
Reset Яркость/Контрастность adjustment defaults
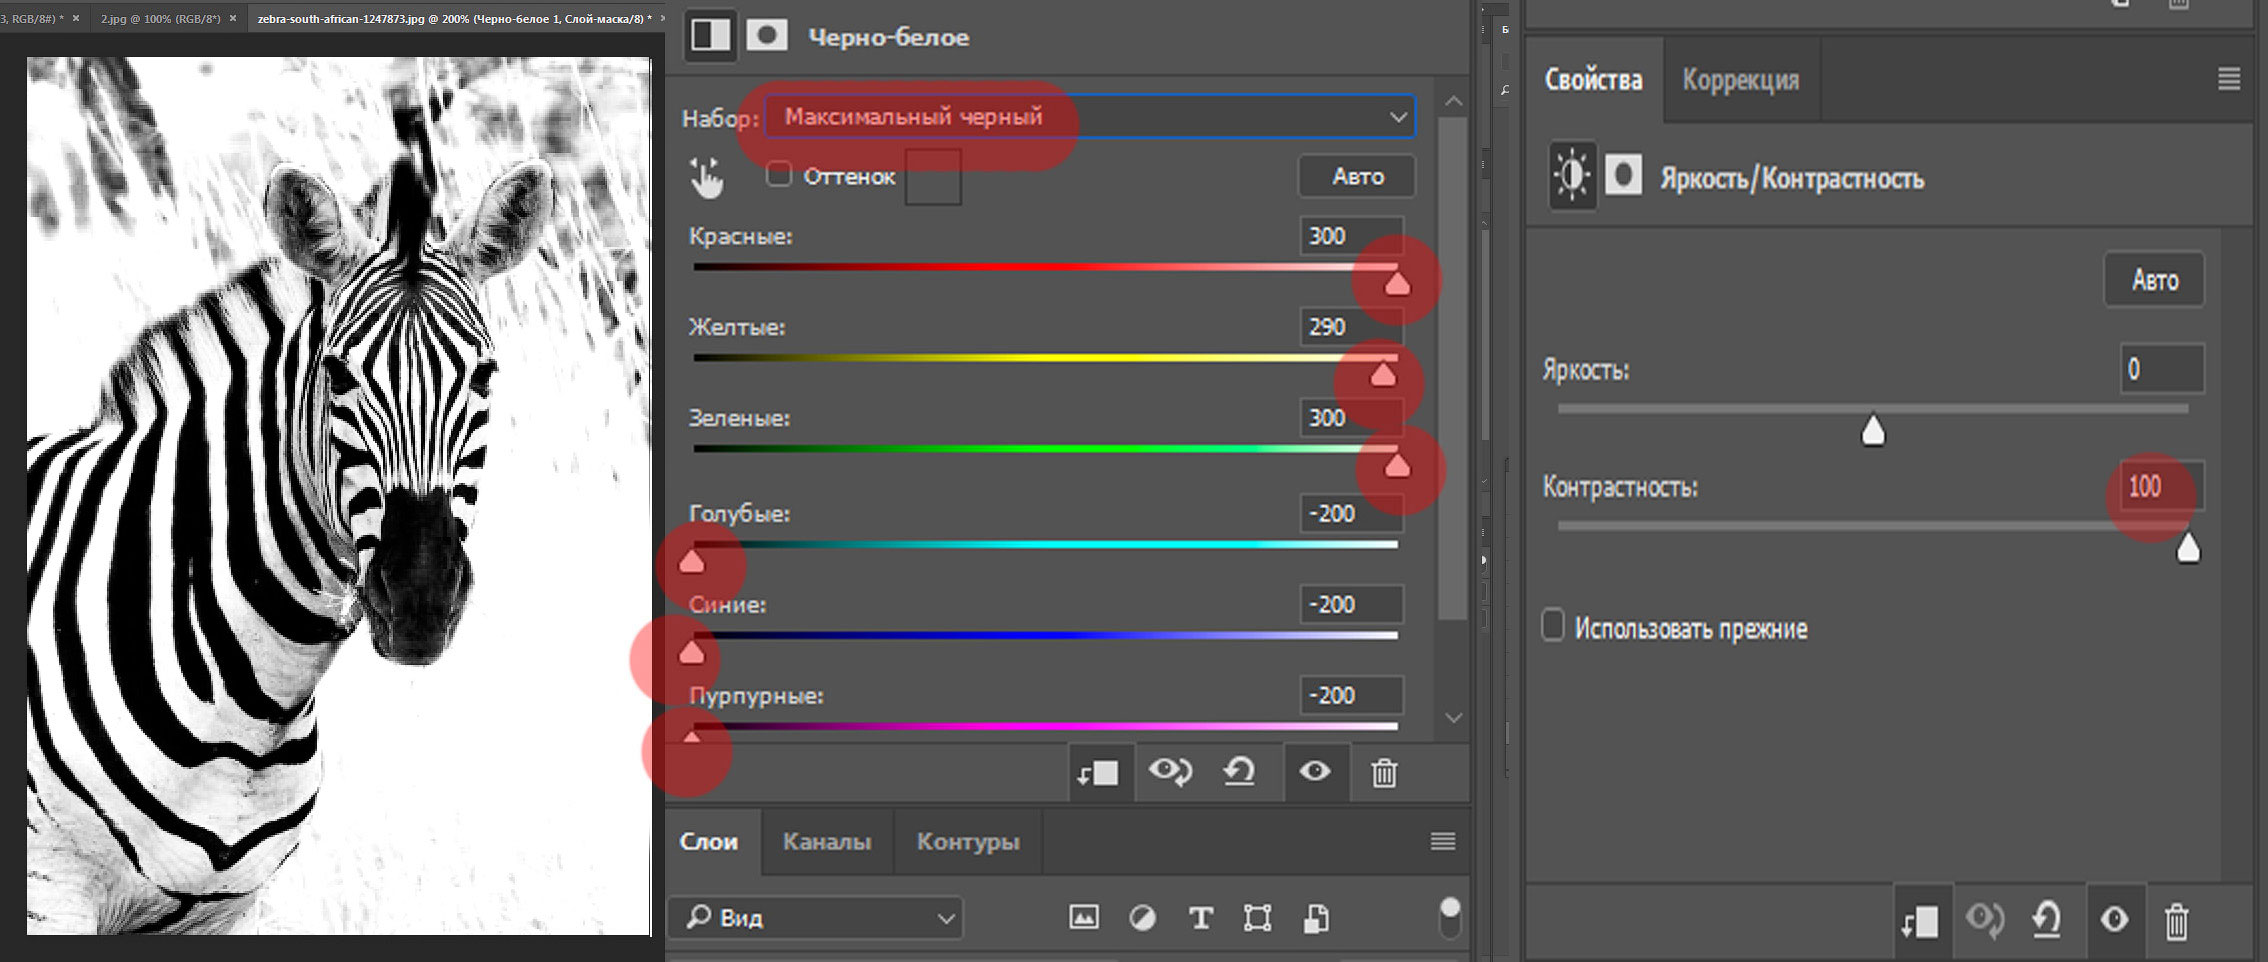2046,920
